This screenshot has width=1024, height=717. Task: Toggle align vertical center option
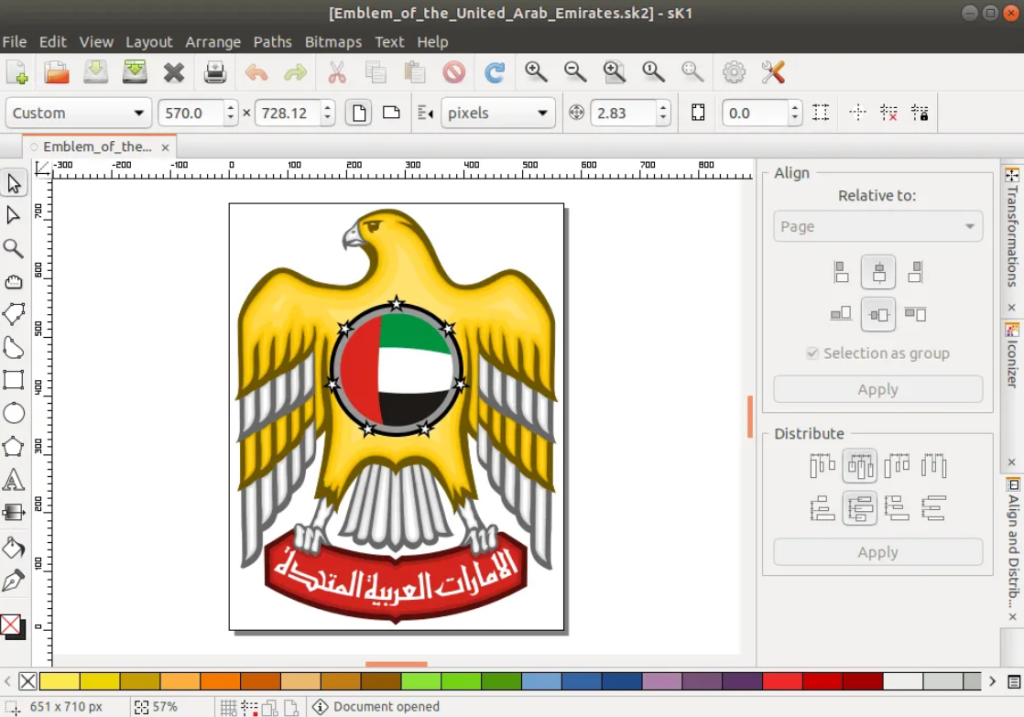pos(878,315)
